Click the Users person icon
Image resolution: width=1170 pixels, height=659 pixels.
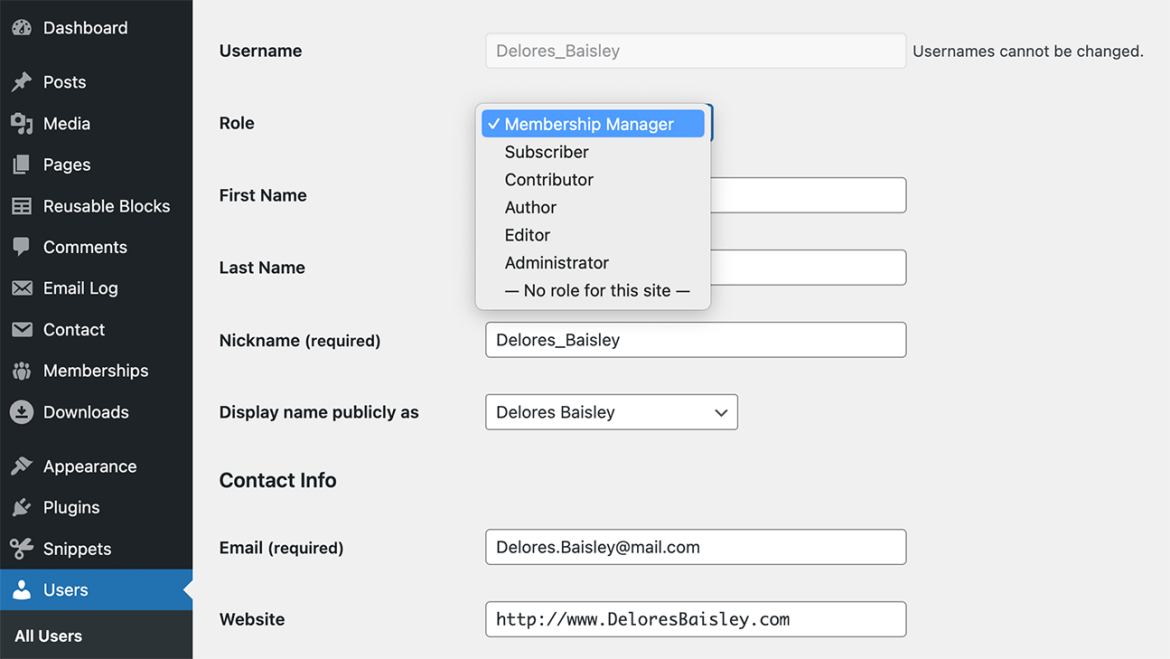(x=22, y=590)
